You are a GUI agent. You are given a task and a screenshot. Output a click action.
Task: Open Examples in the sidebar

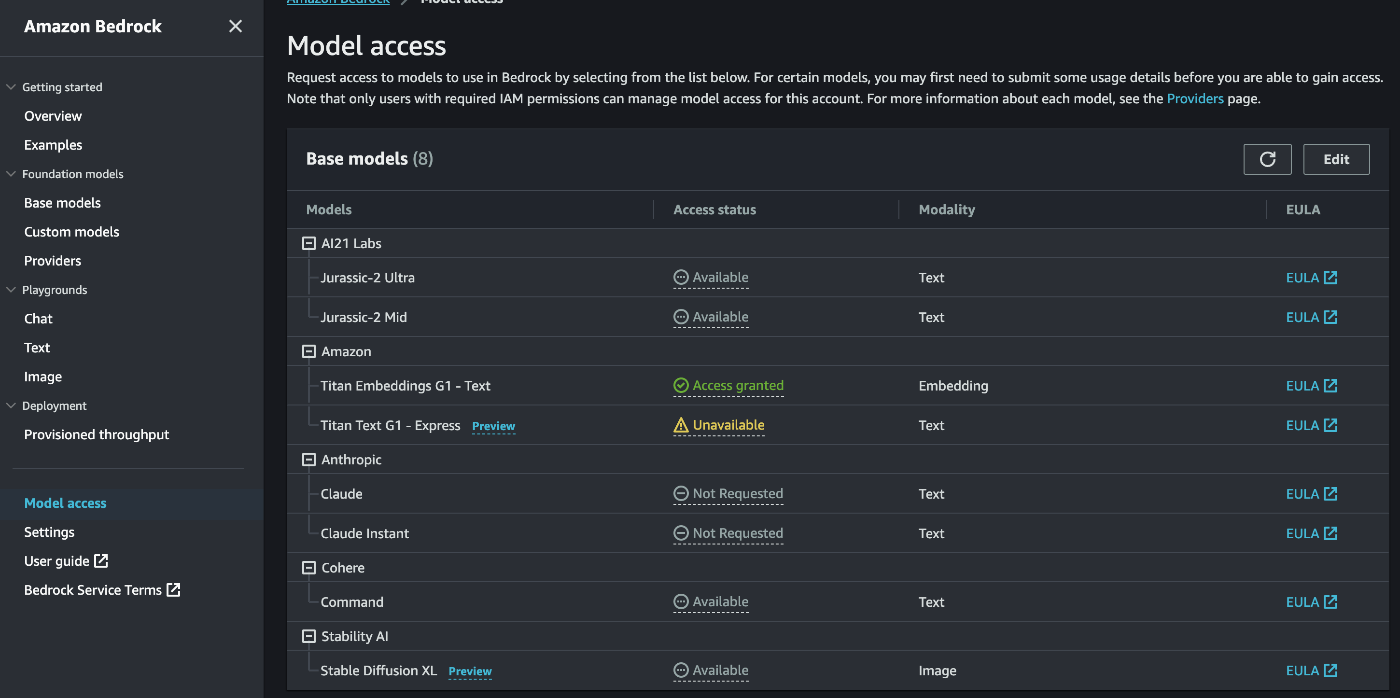click(x=53, y=145)
